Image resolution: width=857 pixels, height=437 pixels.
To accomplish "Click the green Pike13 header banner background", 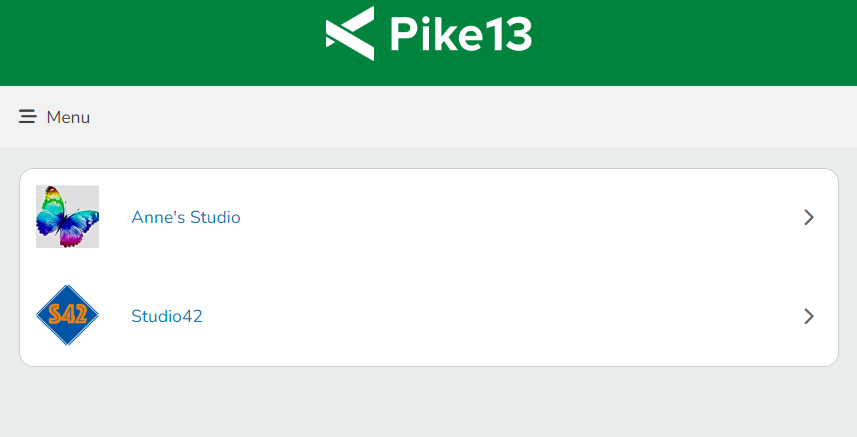I will point(150,42).
